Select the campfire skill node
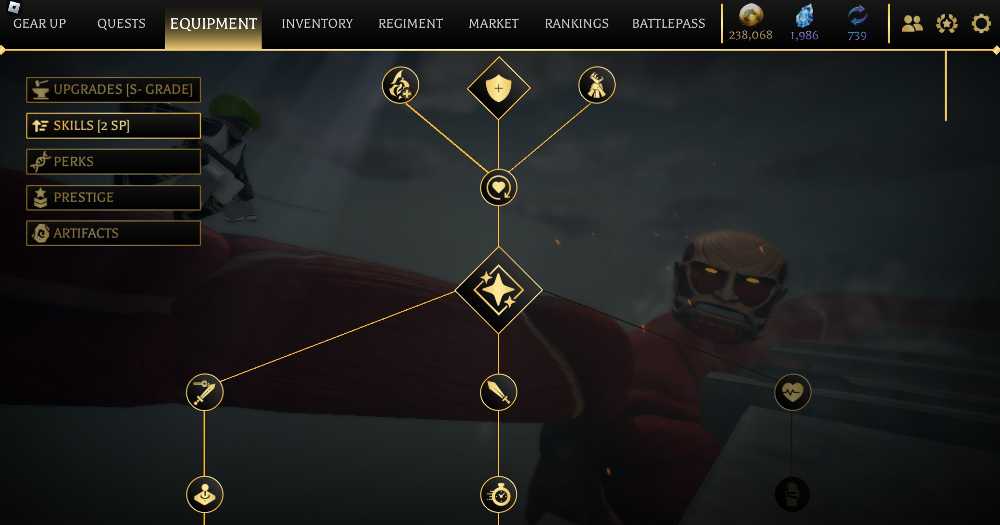 (x=596, y=85)
